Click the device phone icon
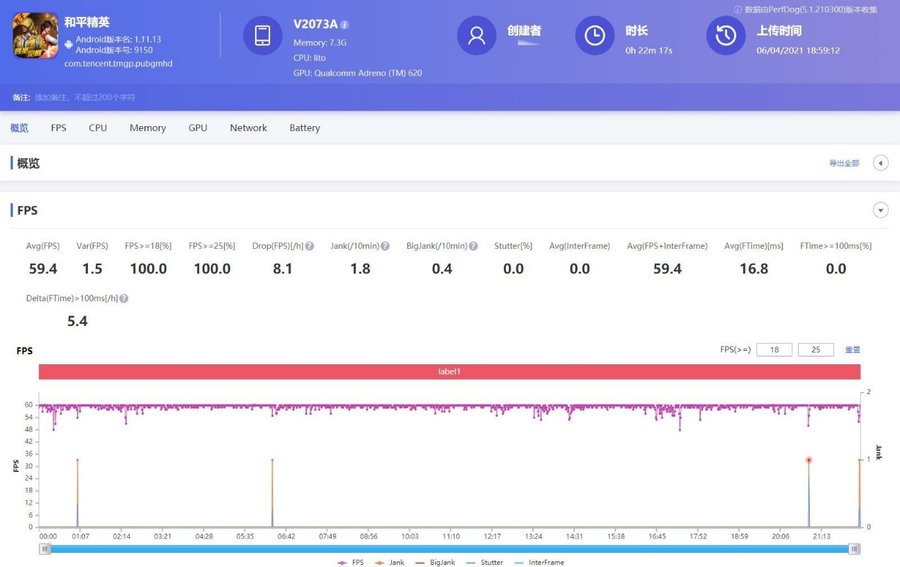Viewport: 900px width, 567px height. coord(262,36)
